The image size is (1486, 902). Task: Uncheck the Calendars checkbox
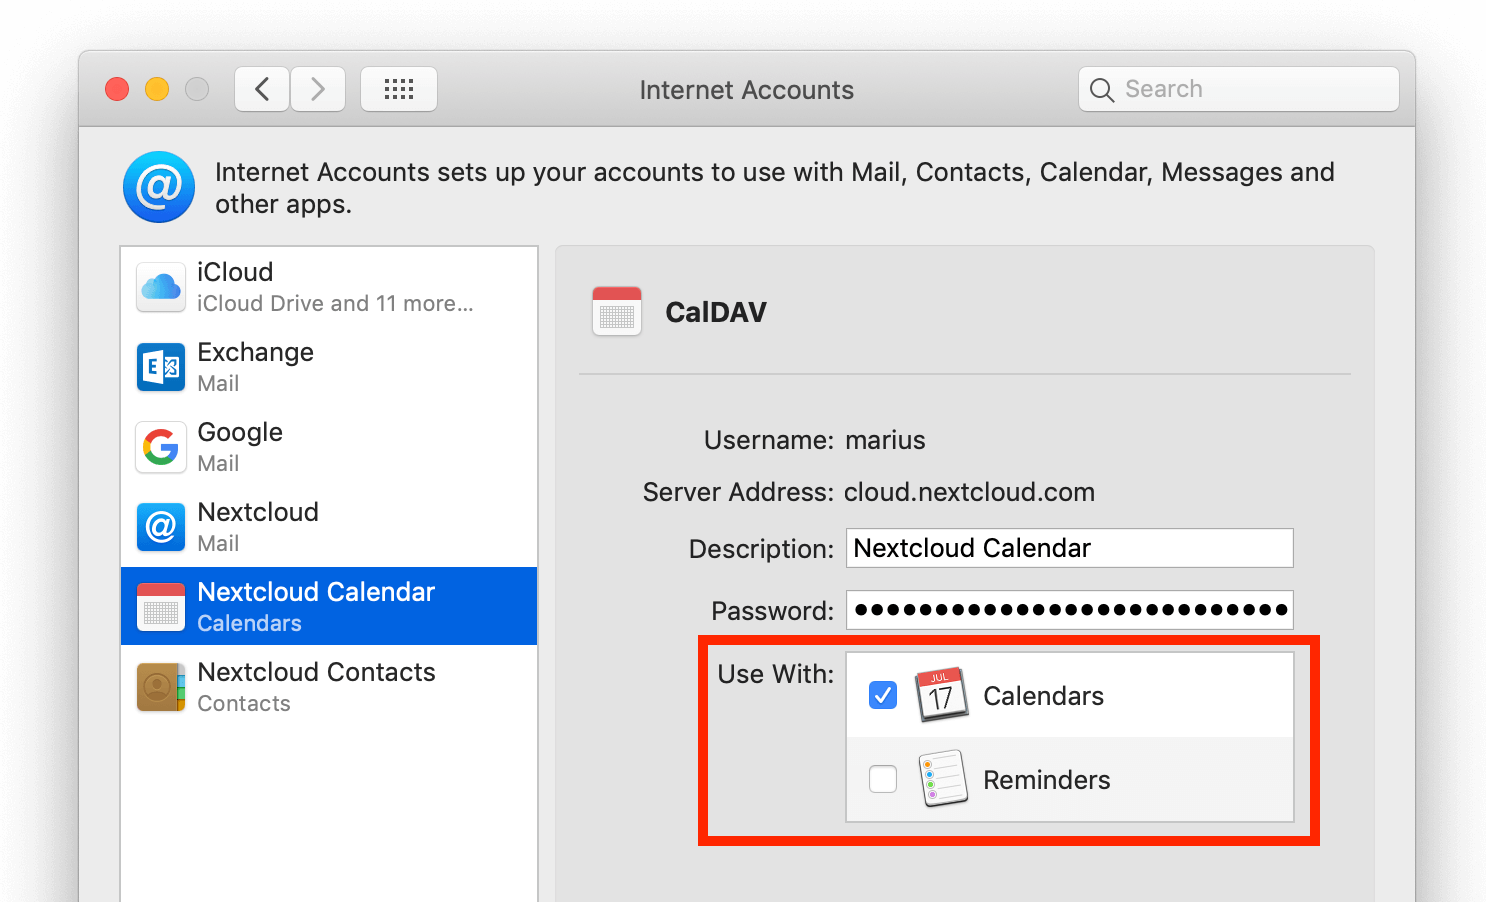[883, 695]
